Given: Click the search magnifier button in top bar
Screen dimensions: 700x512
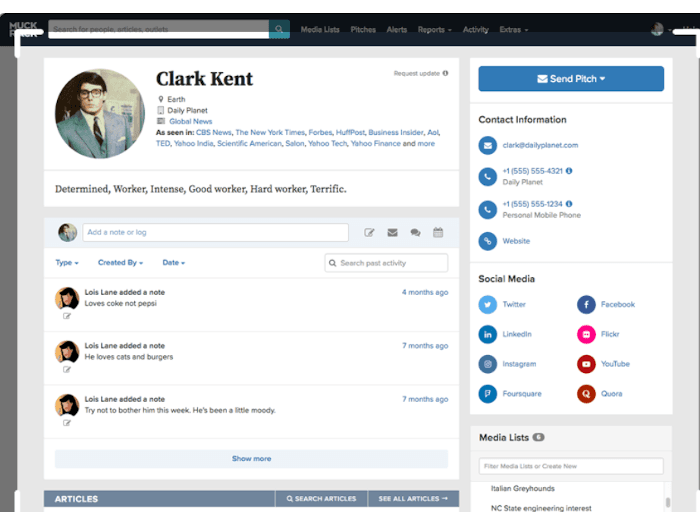Looking at the screenshot, I should (x=279, y=30).
